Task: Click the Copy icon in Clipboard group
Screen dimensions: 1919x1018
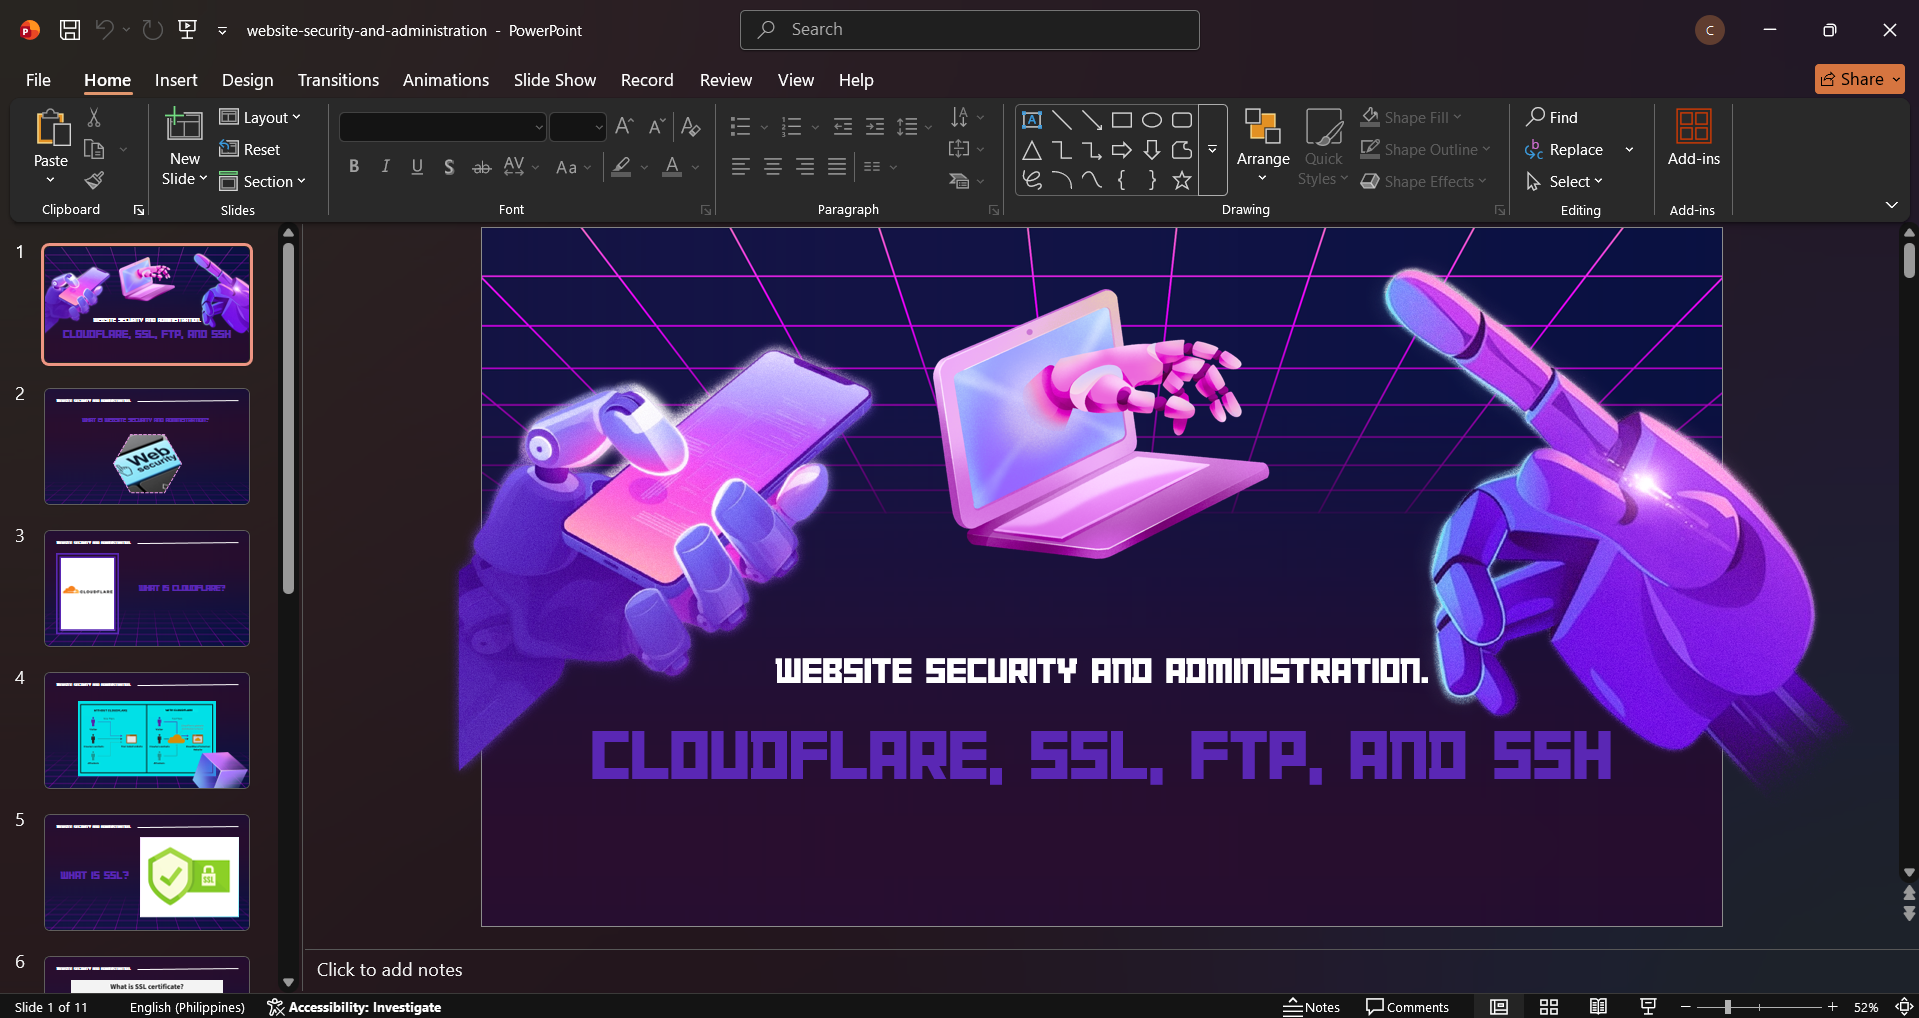Action: (94, 150)
